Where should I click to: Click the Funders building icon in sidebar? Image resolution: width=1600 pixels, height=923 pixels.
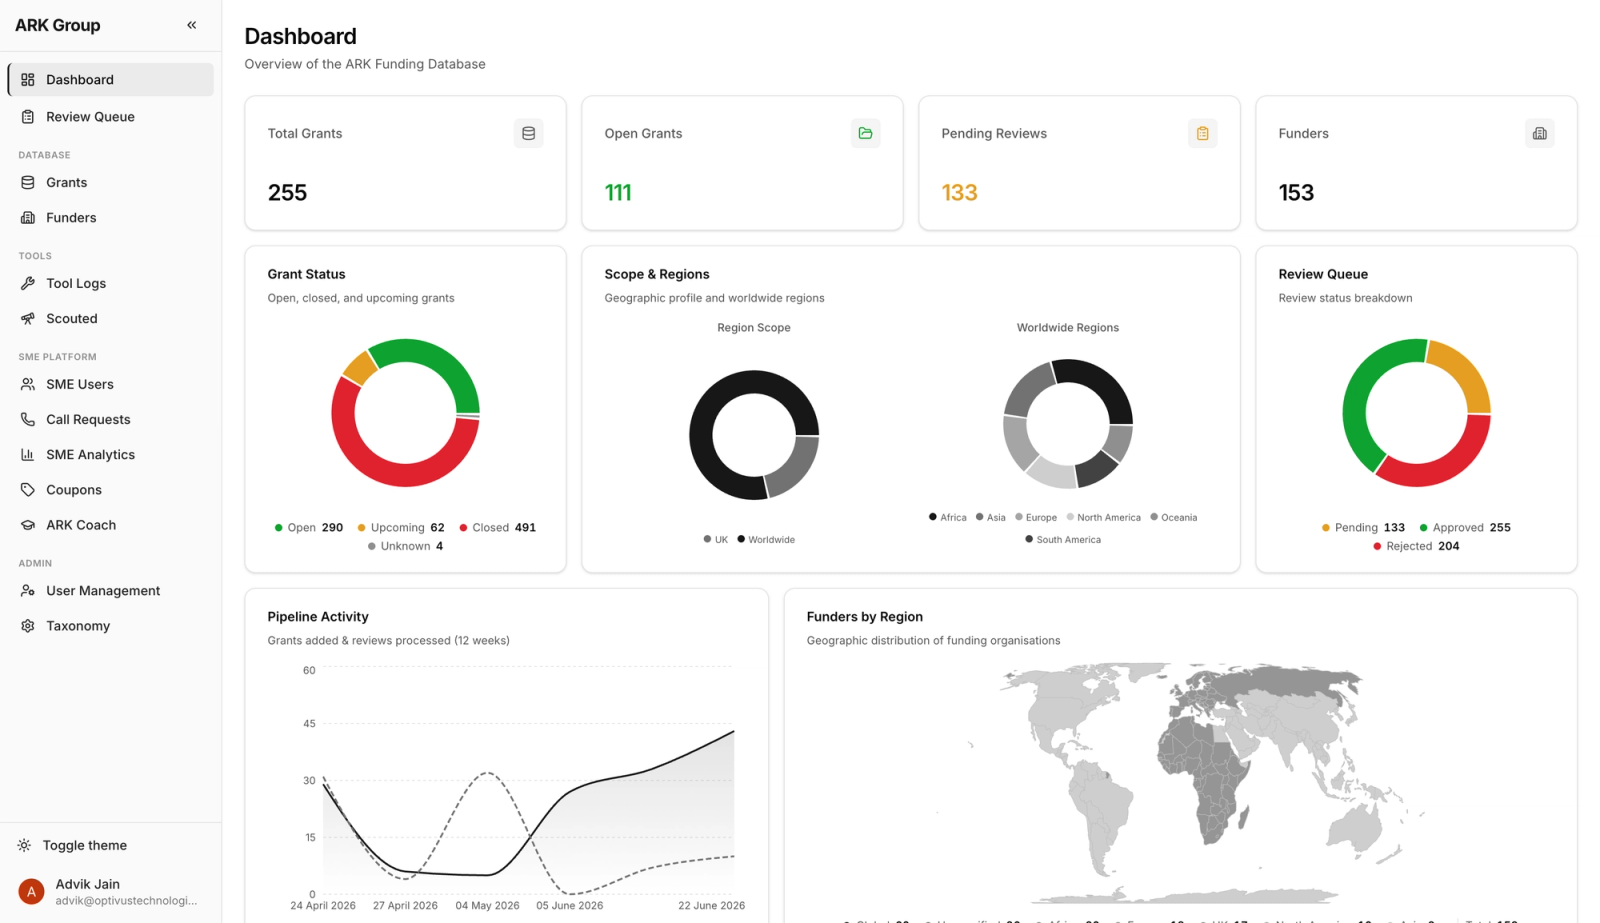coord(28,218)
